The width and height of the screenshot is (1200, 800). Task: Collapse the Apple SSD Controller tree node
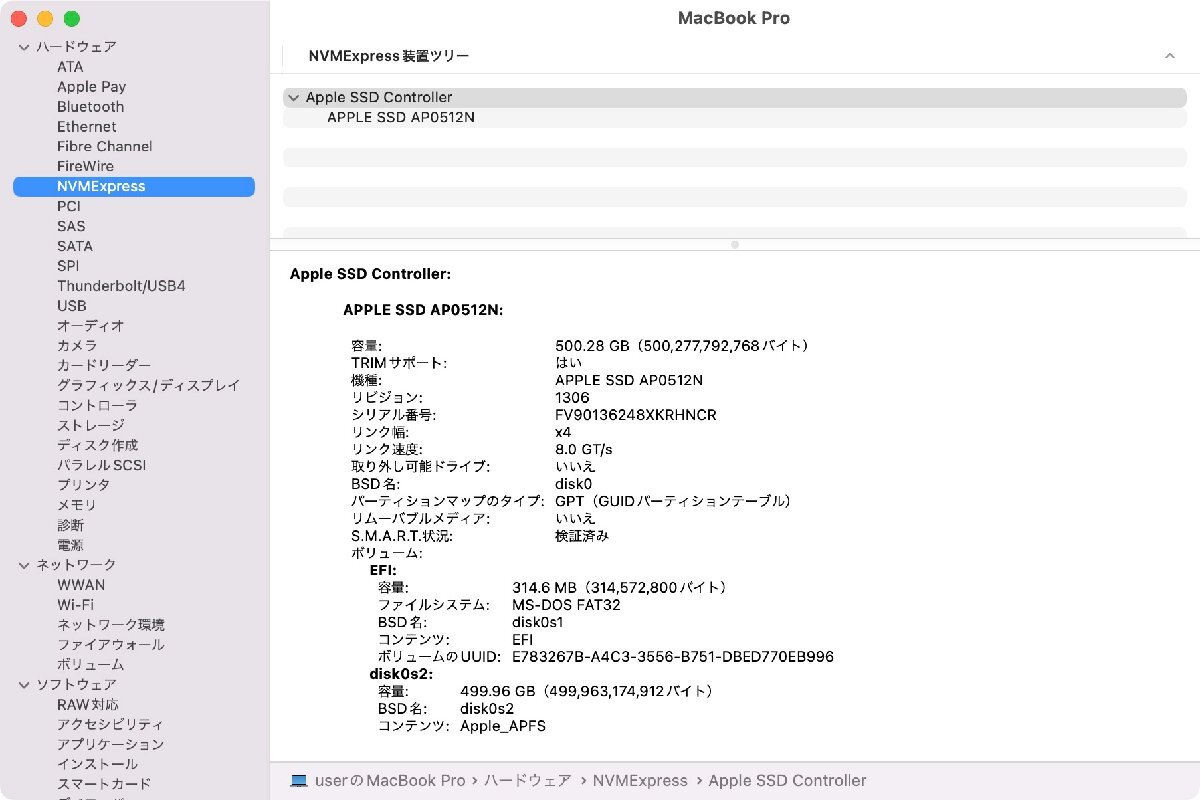point(293,97)
